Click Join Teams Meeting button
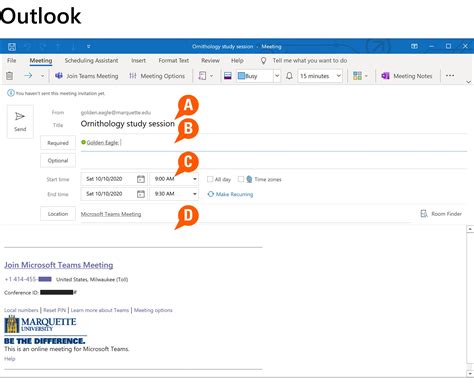The image size is (474, 384). pos(87,76)
